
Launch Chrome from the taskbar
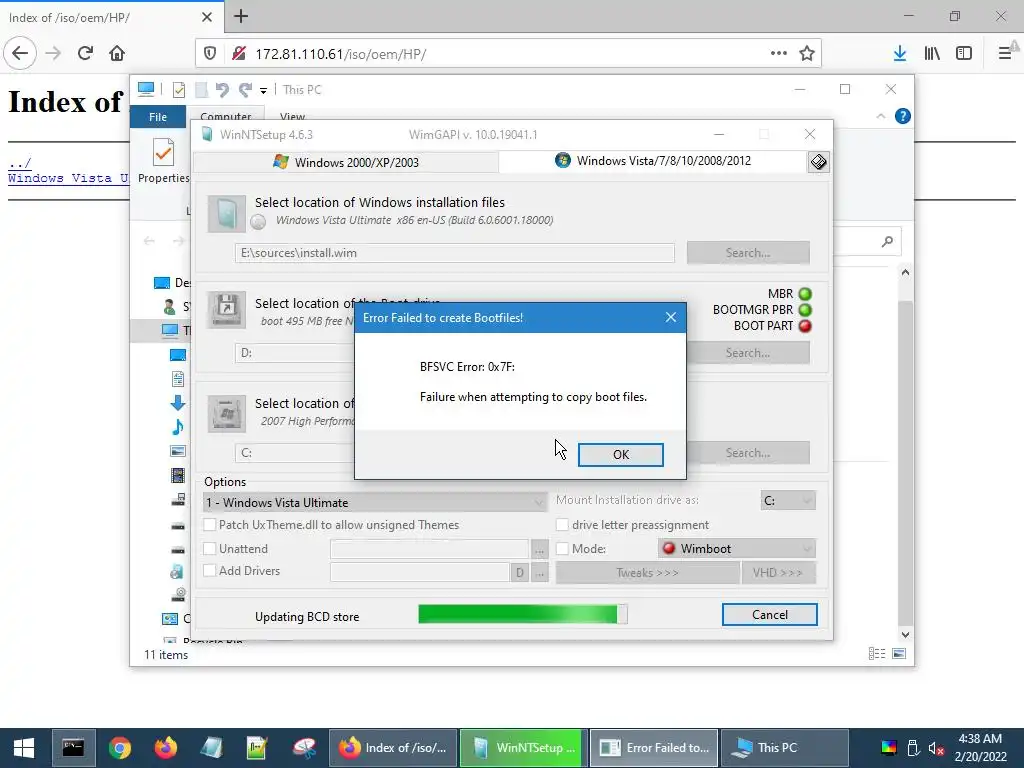click(120, 748)
